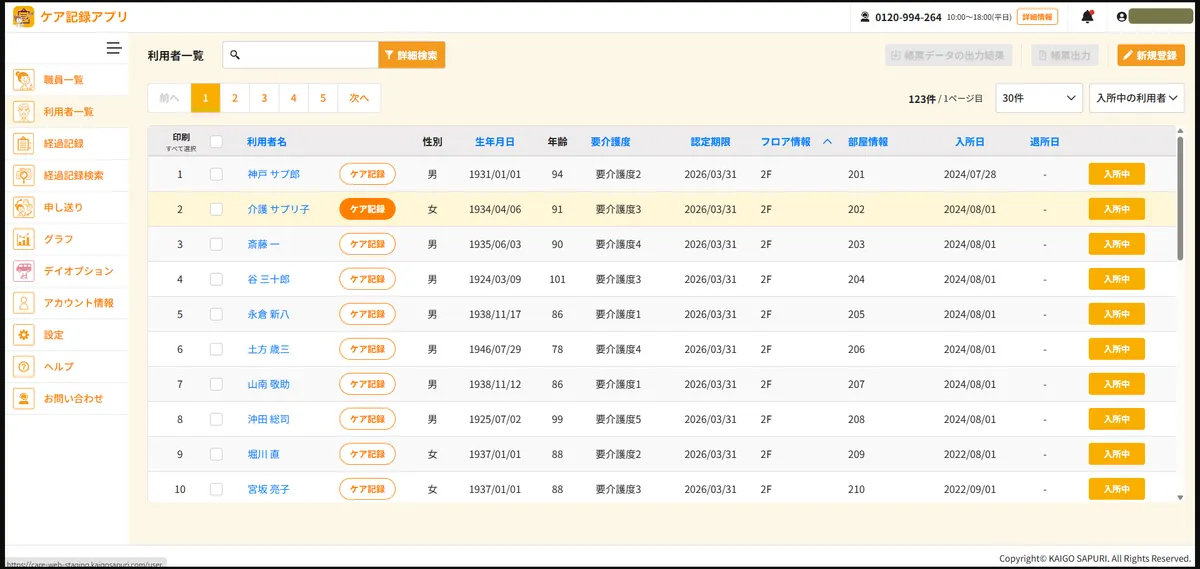Click the user account avatar icon
1200x569 pixels.
(x=1121, y=17)
